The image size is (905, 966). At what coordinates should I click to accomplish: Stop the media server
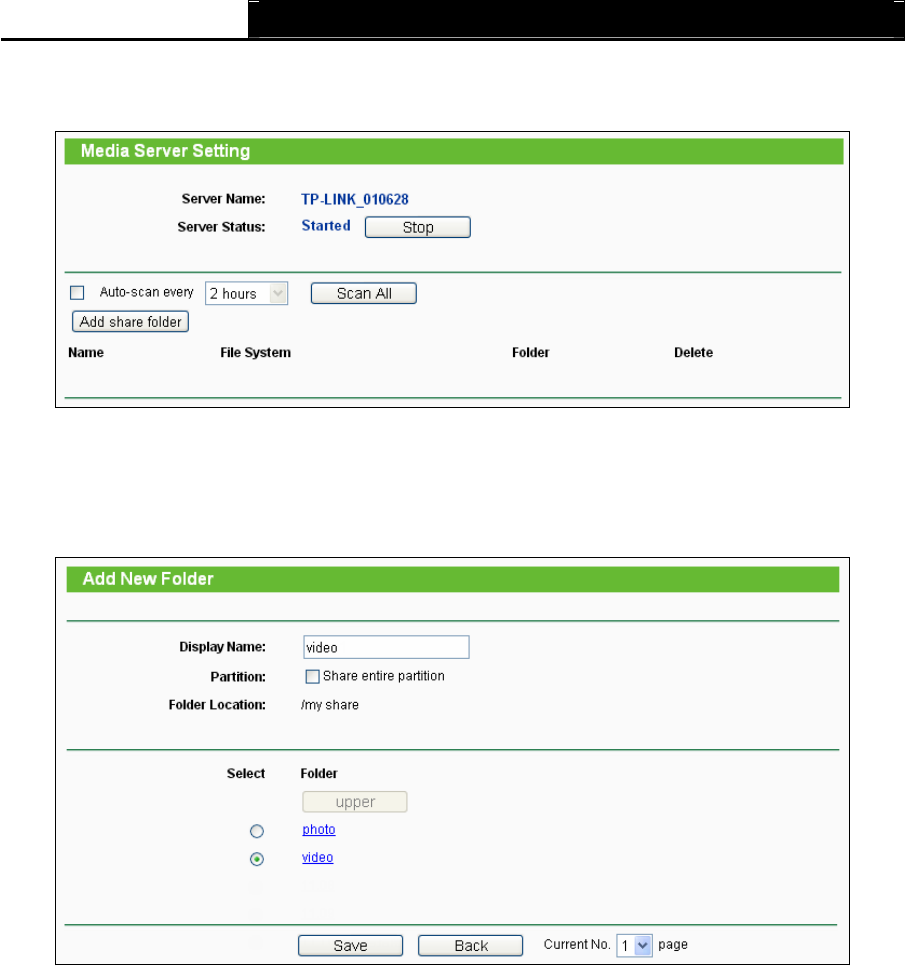click(418, 227)
